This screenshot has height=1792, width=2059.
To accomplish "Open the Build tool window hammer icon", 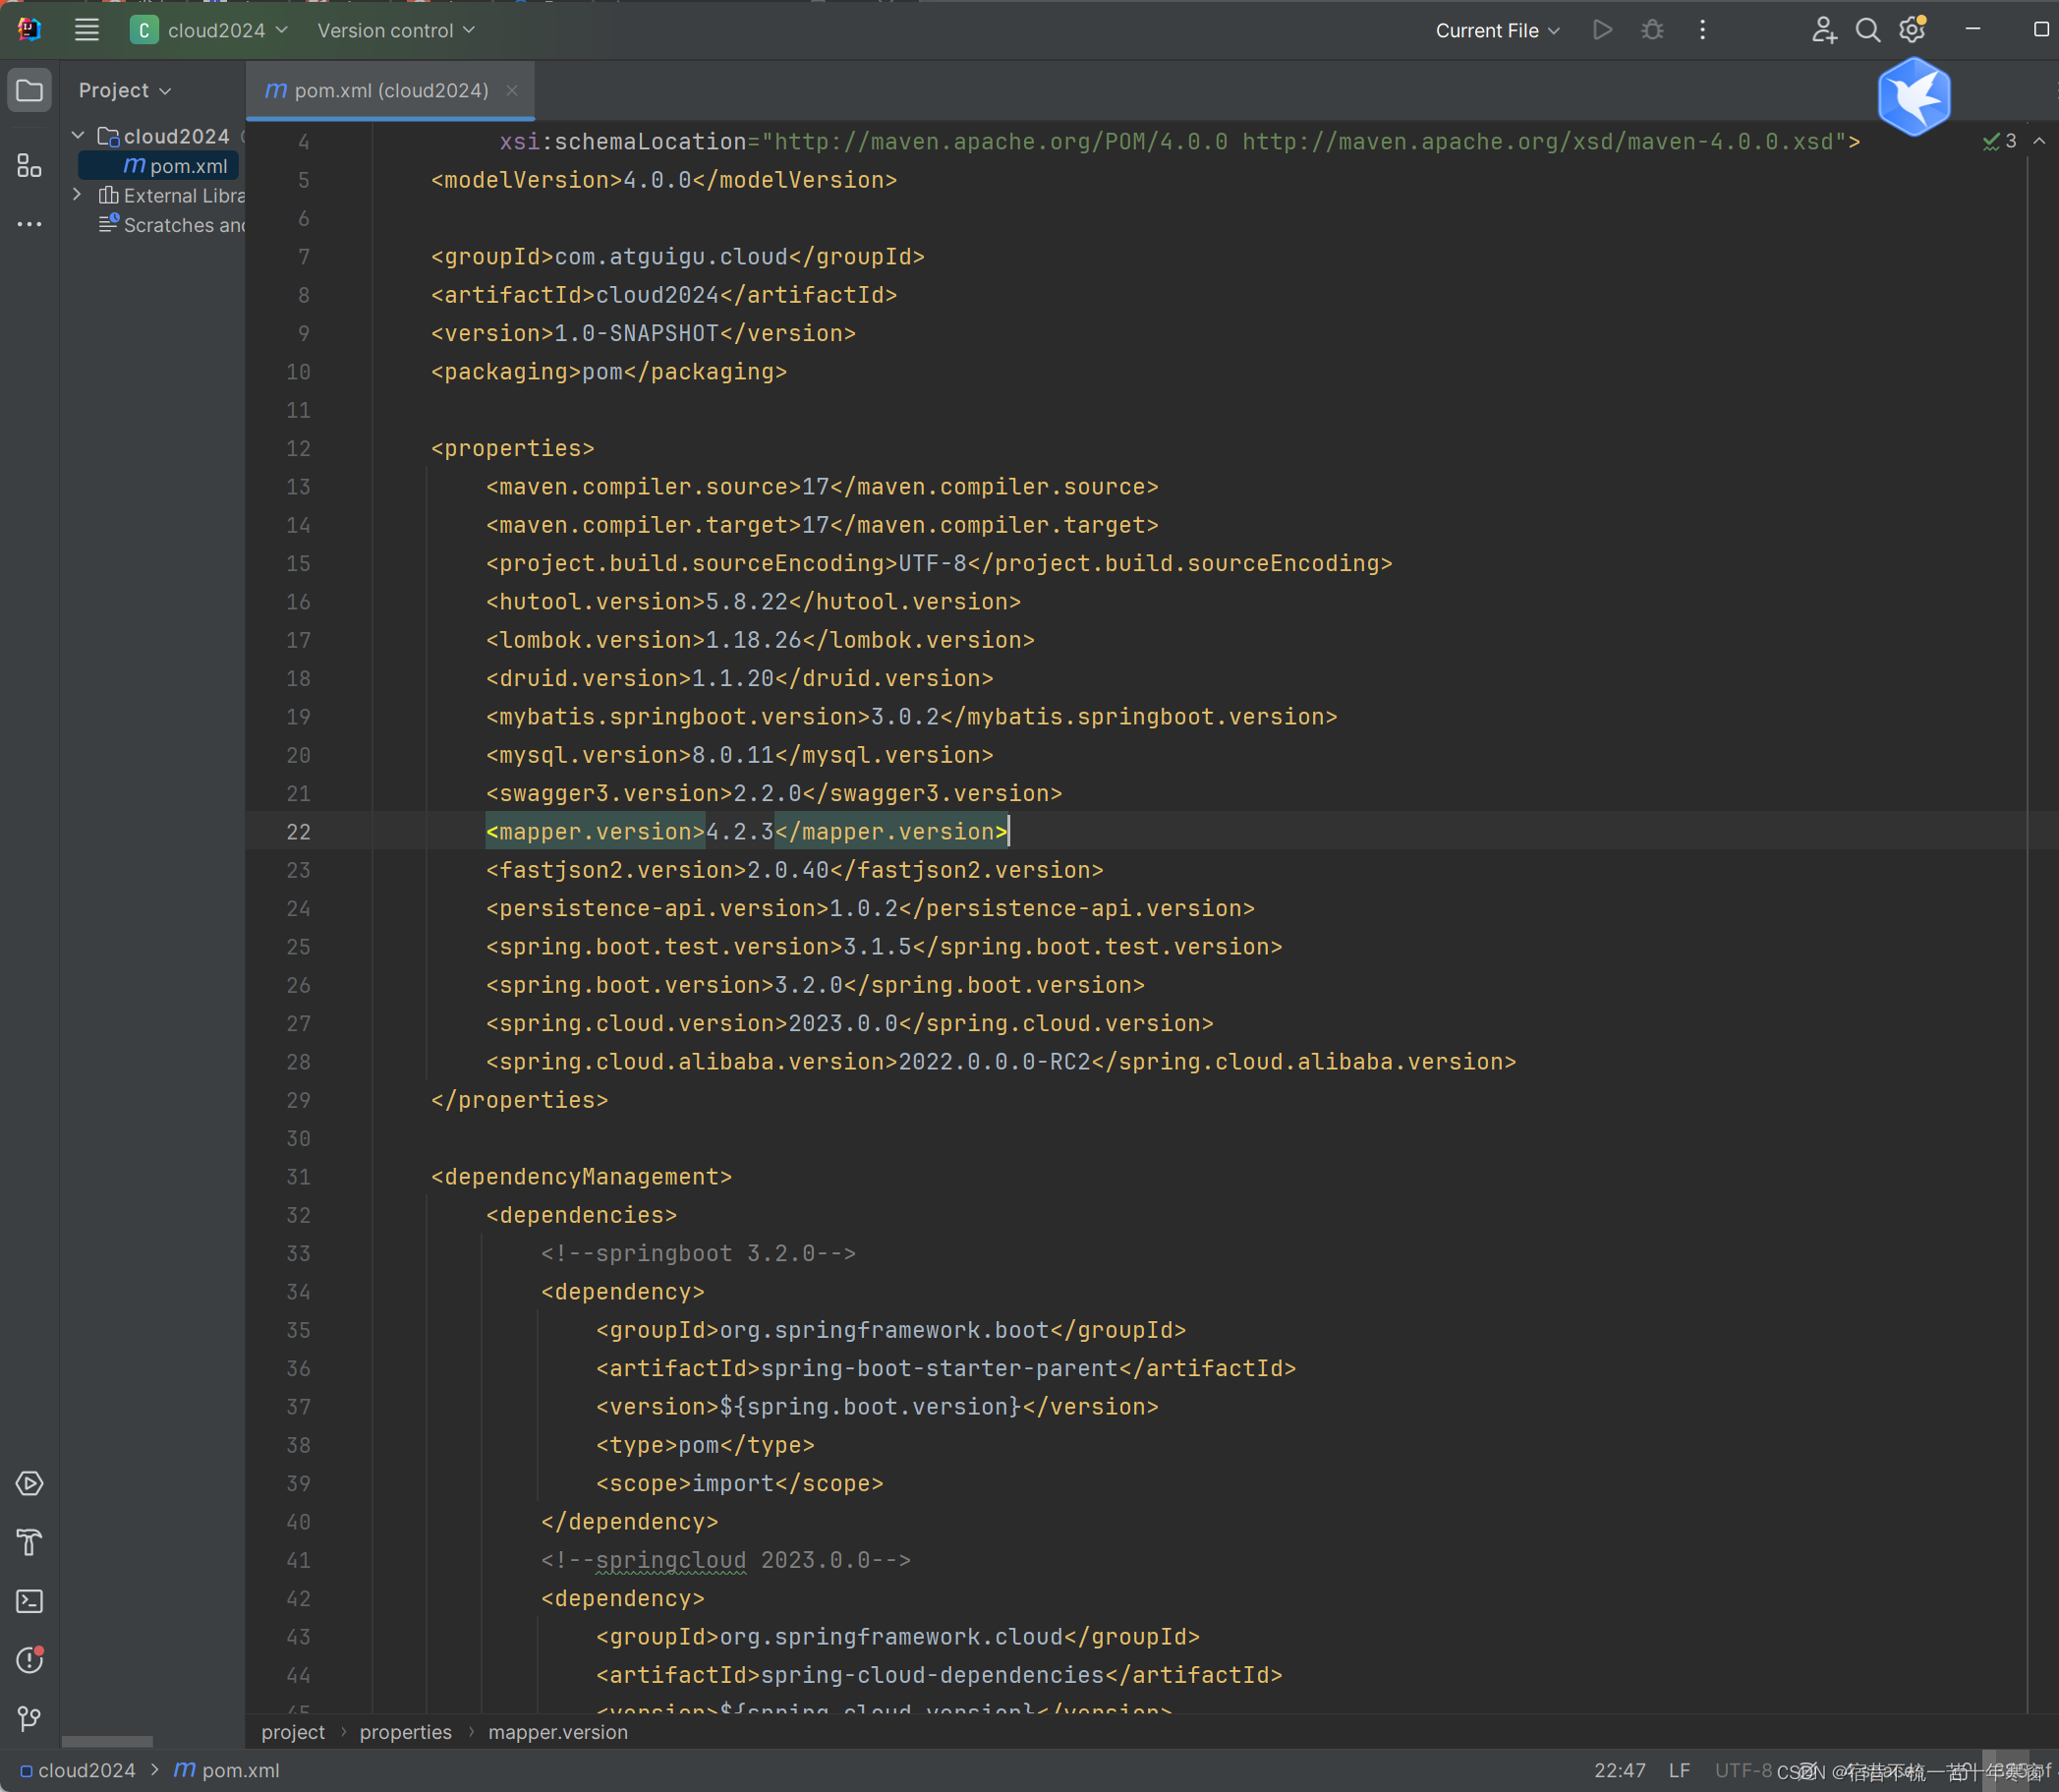I will tap(29, 1543).
